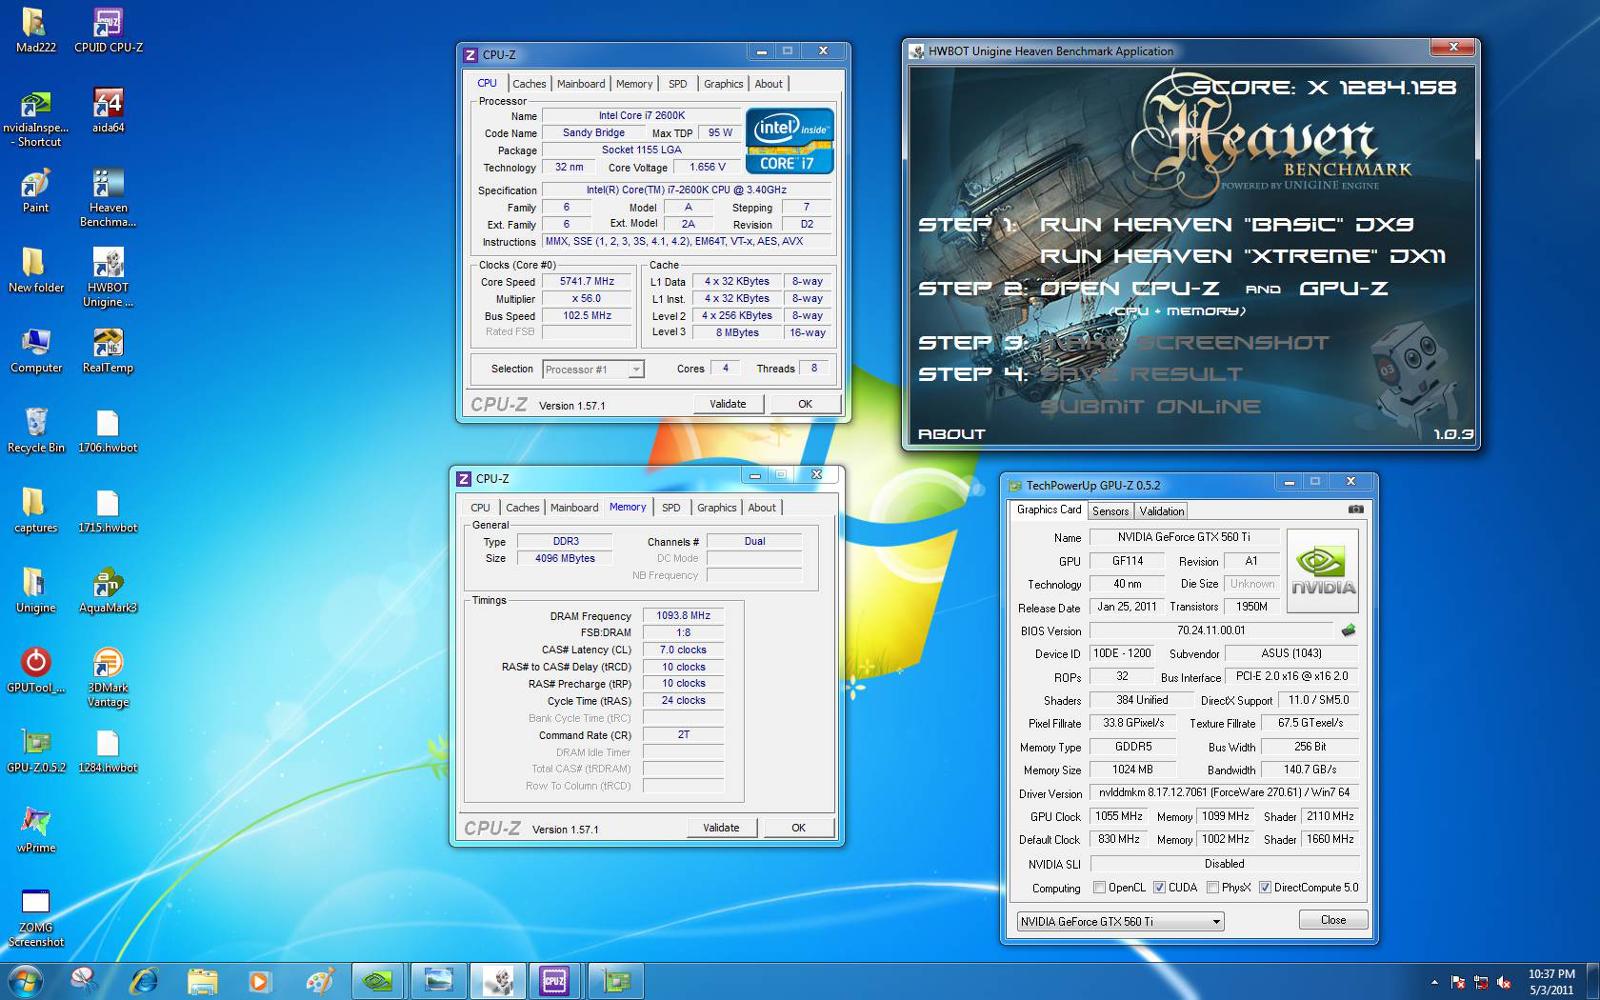
Task: Open Windows Explorer taskbar icon
Action: 202,981
